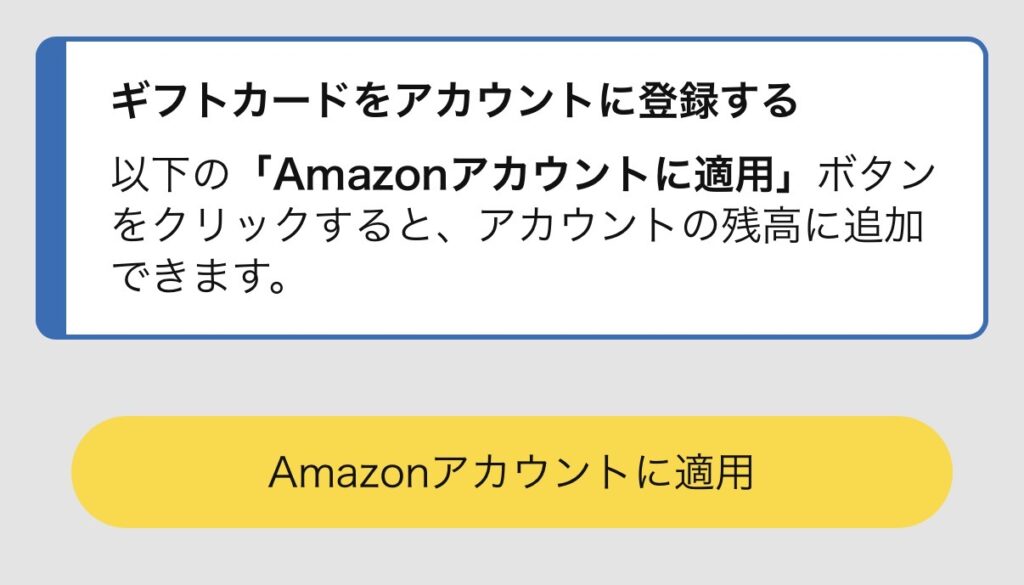Click the heading ギフトカードをアカウントに登録する
1024x585 pixels.
(x=454, y=101)
